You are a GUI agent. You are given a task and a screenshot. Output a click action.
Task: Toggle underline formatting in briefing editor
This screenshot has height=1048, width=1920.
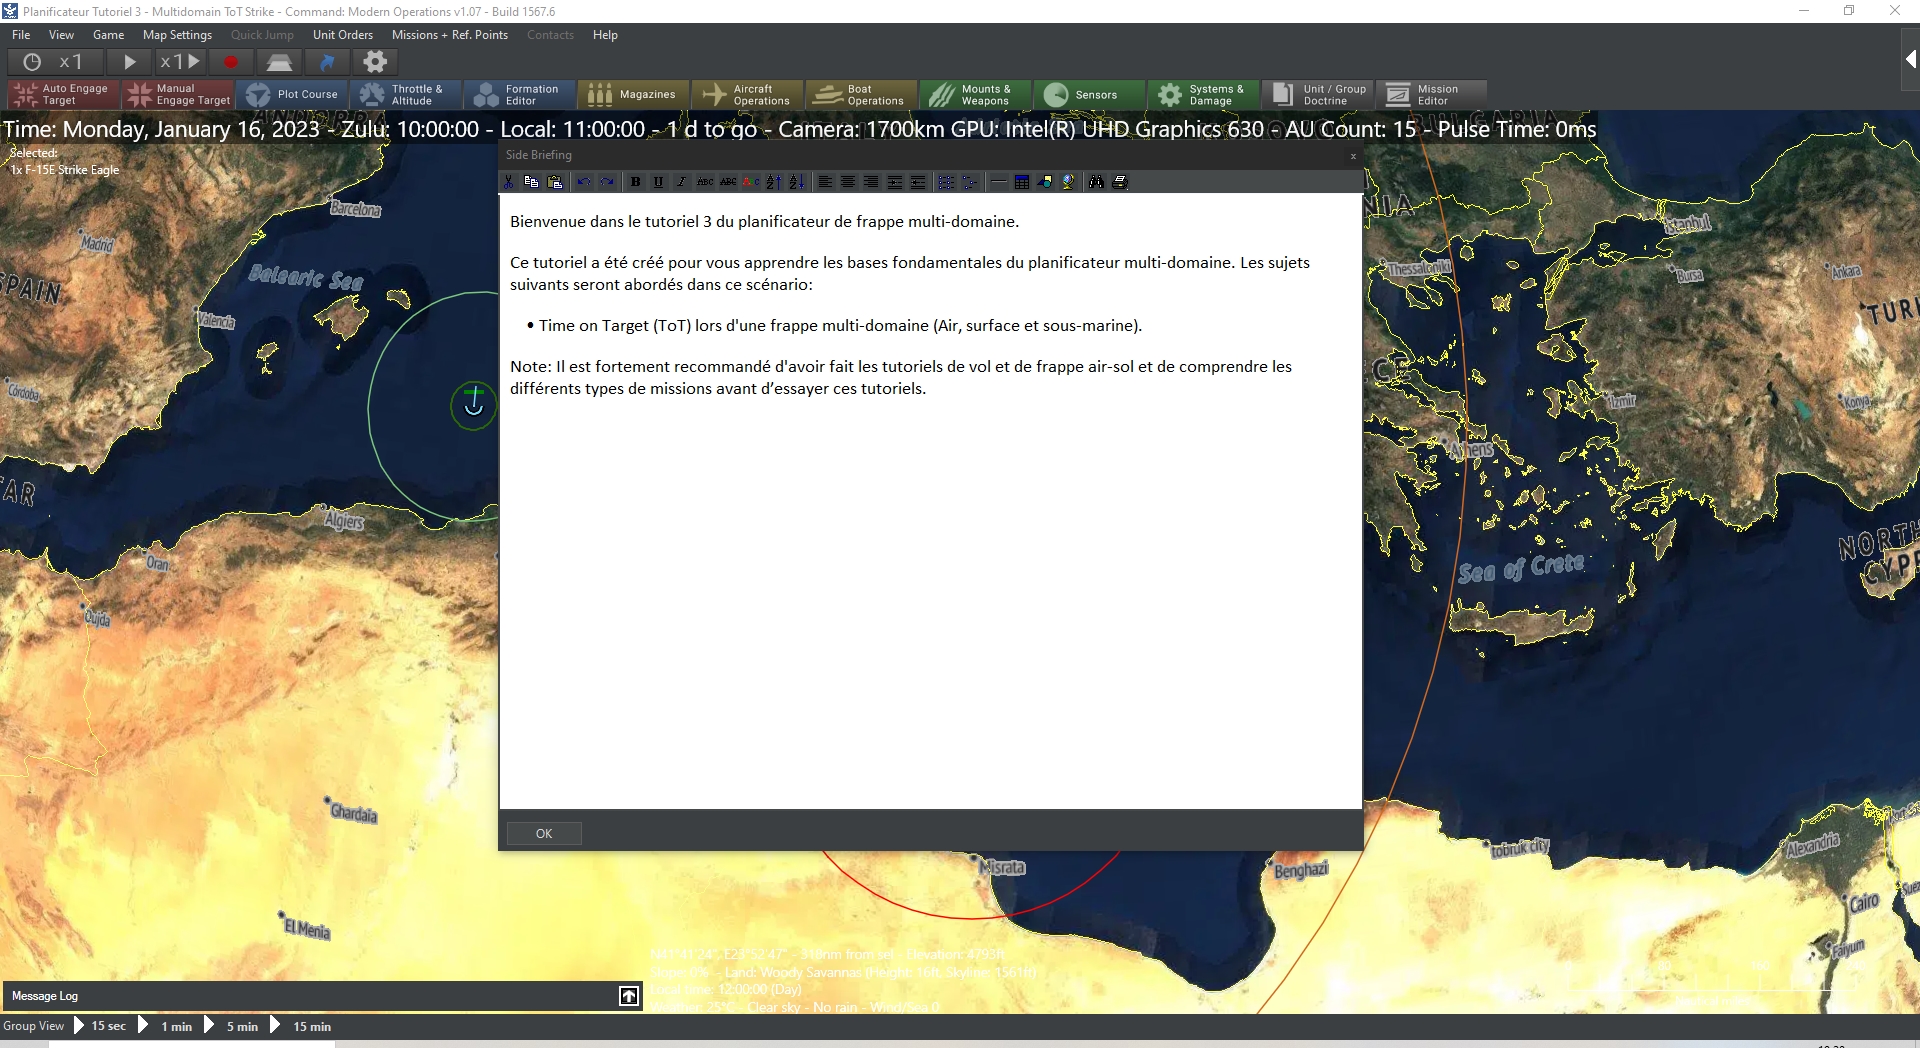point(658,182)
